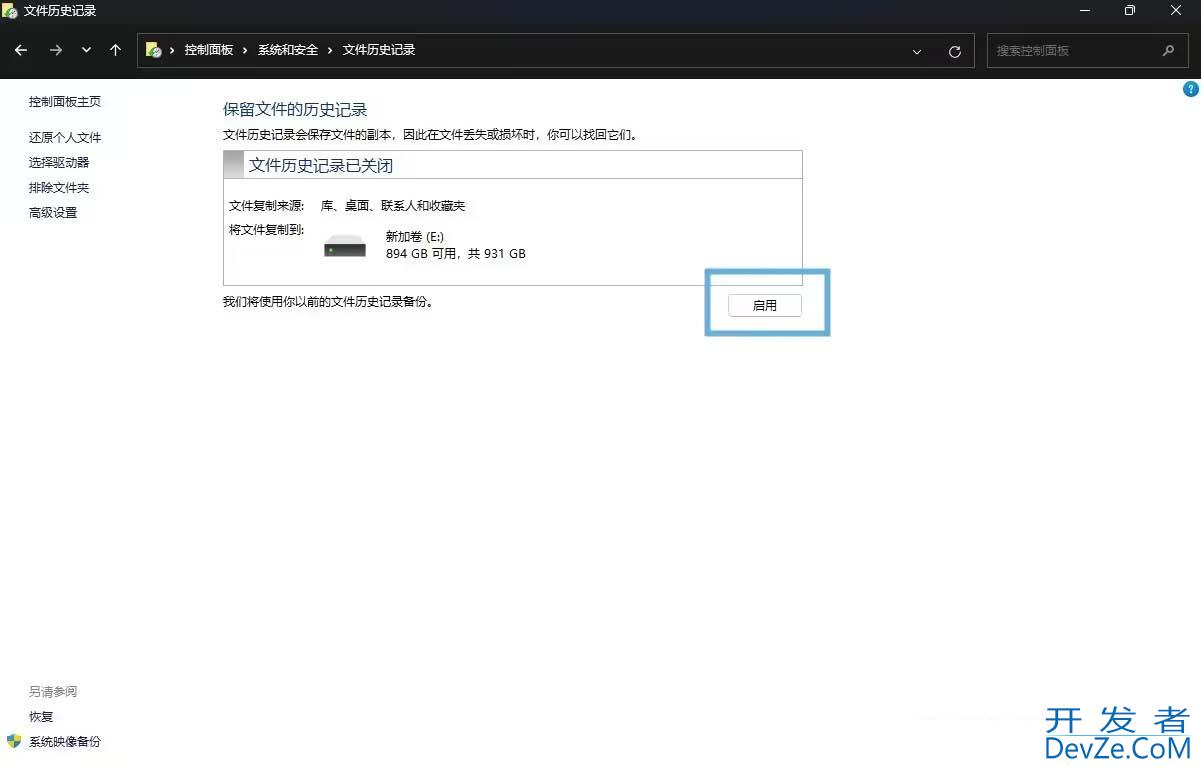
Task: Click the Back navigation arrow
Action: 21,50
